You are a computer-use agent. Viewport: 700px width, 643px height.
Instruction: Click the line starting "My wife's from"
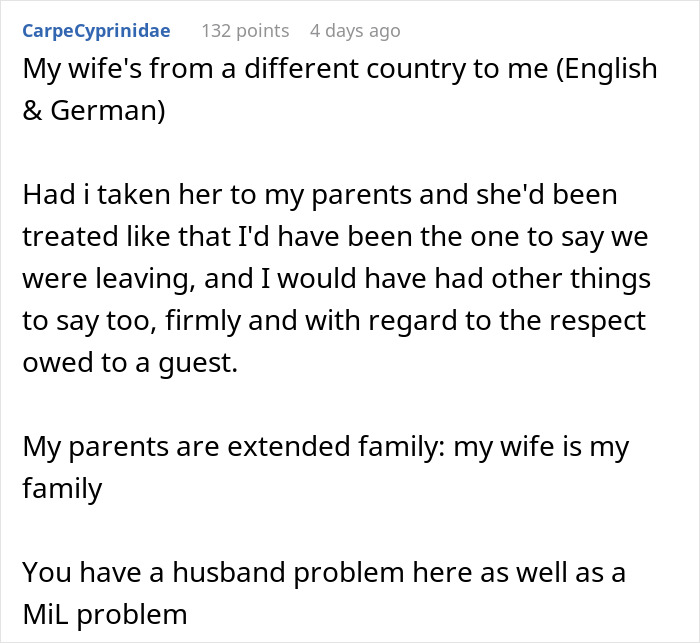click(340, 69)
